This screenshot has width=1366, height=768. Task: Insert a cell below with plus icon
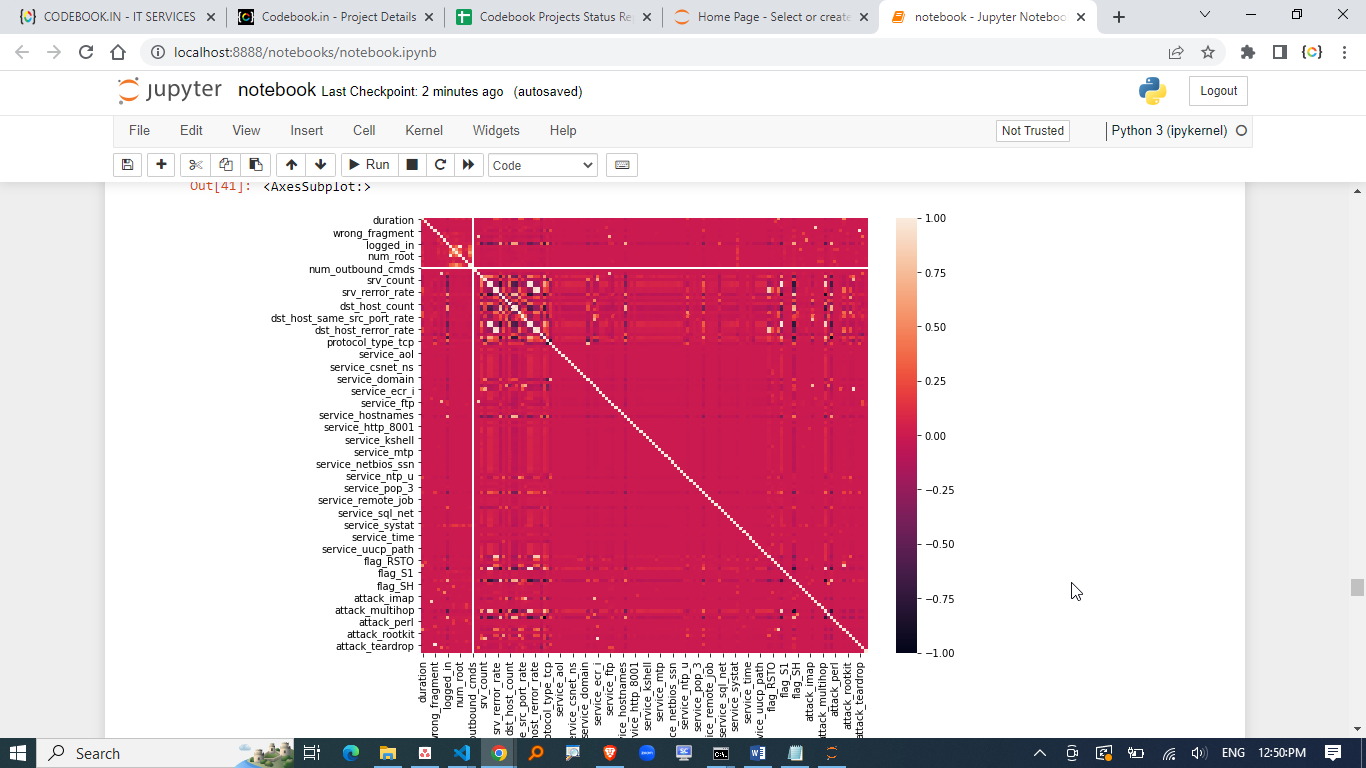click(x=160, y=165)
